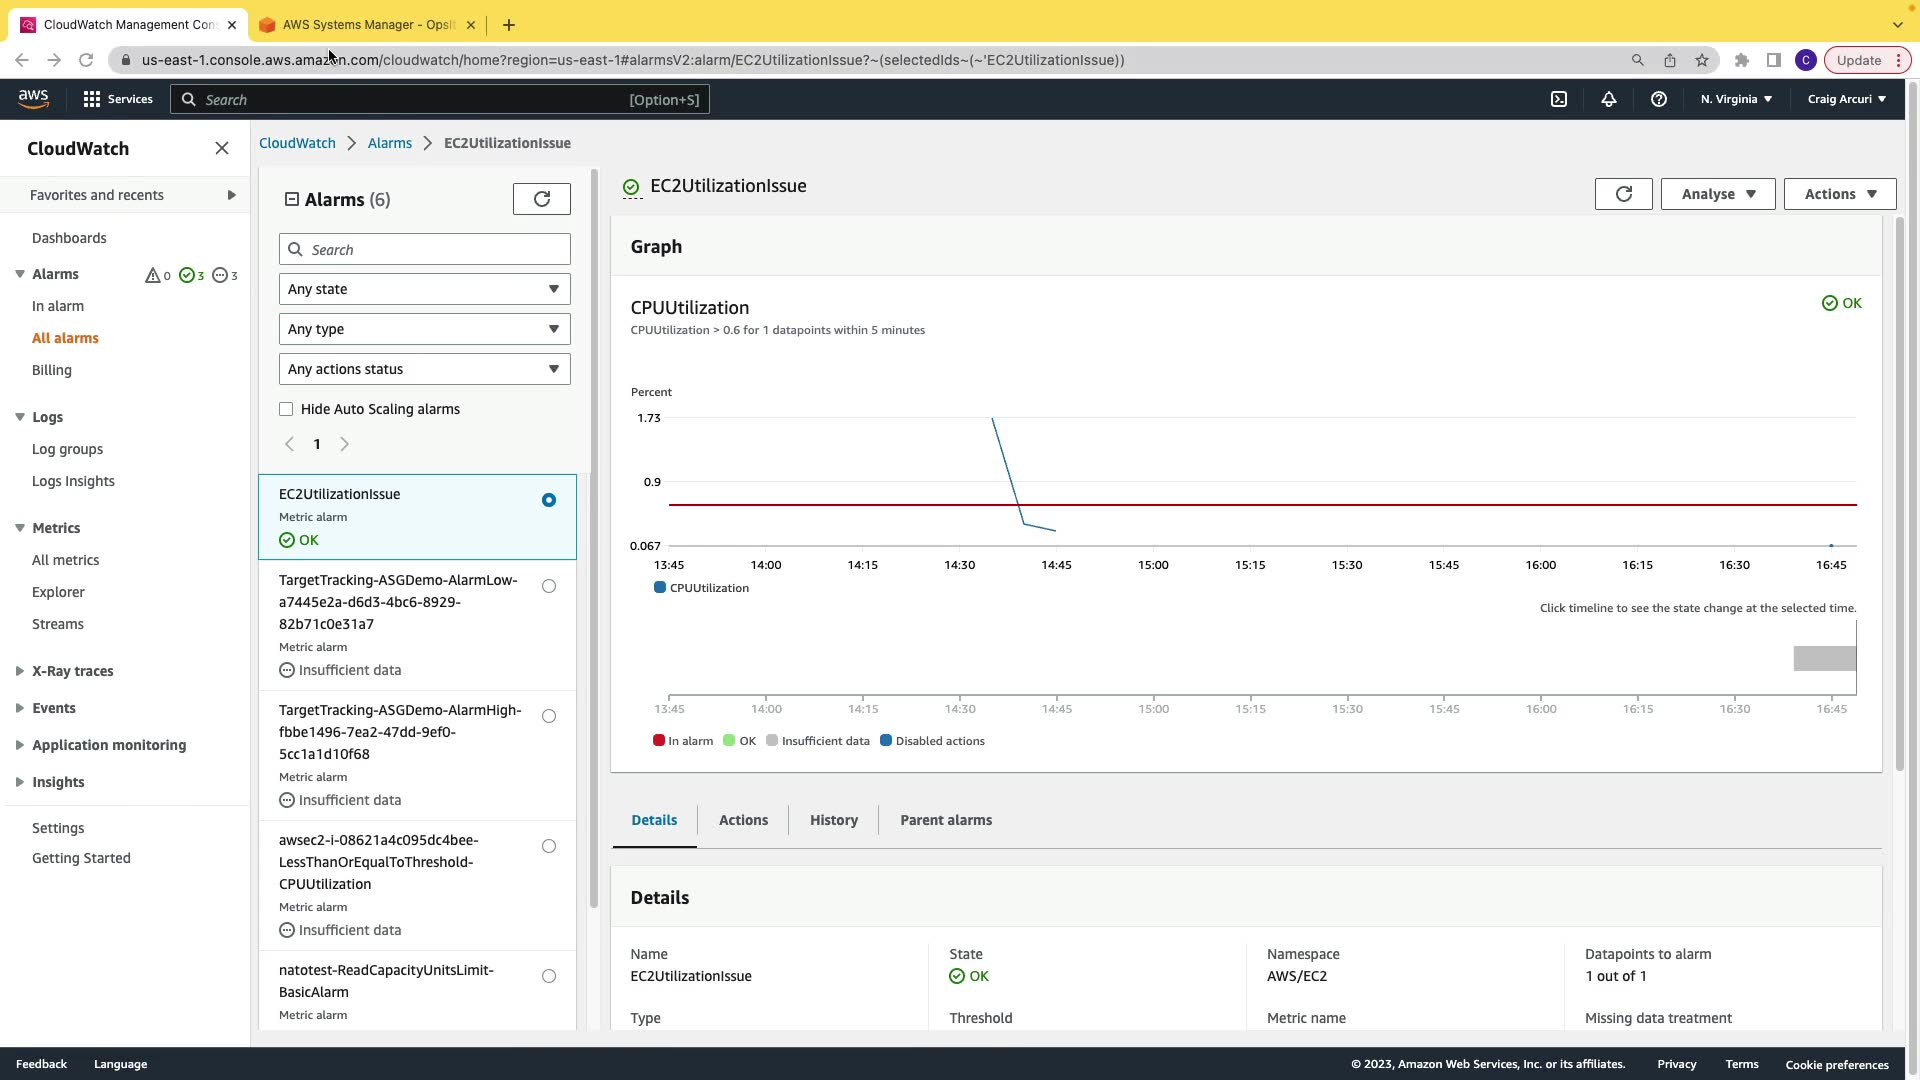Select TargetTracking-ASGDemo-AlarmLow alarm radio button
1920x1080 pixels.
549,586
